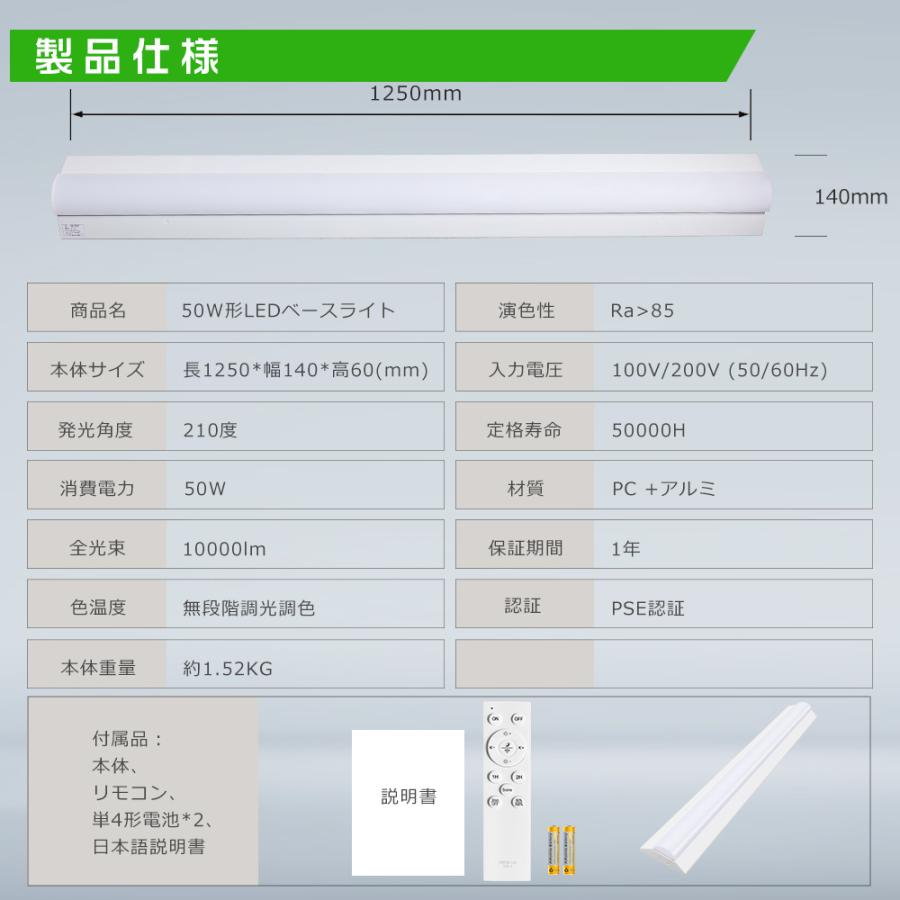Image resolution: width=900 pixels, height=900 pixels.
Task: Click the 認証 label cell
Action: point(525,604)
